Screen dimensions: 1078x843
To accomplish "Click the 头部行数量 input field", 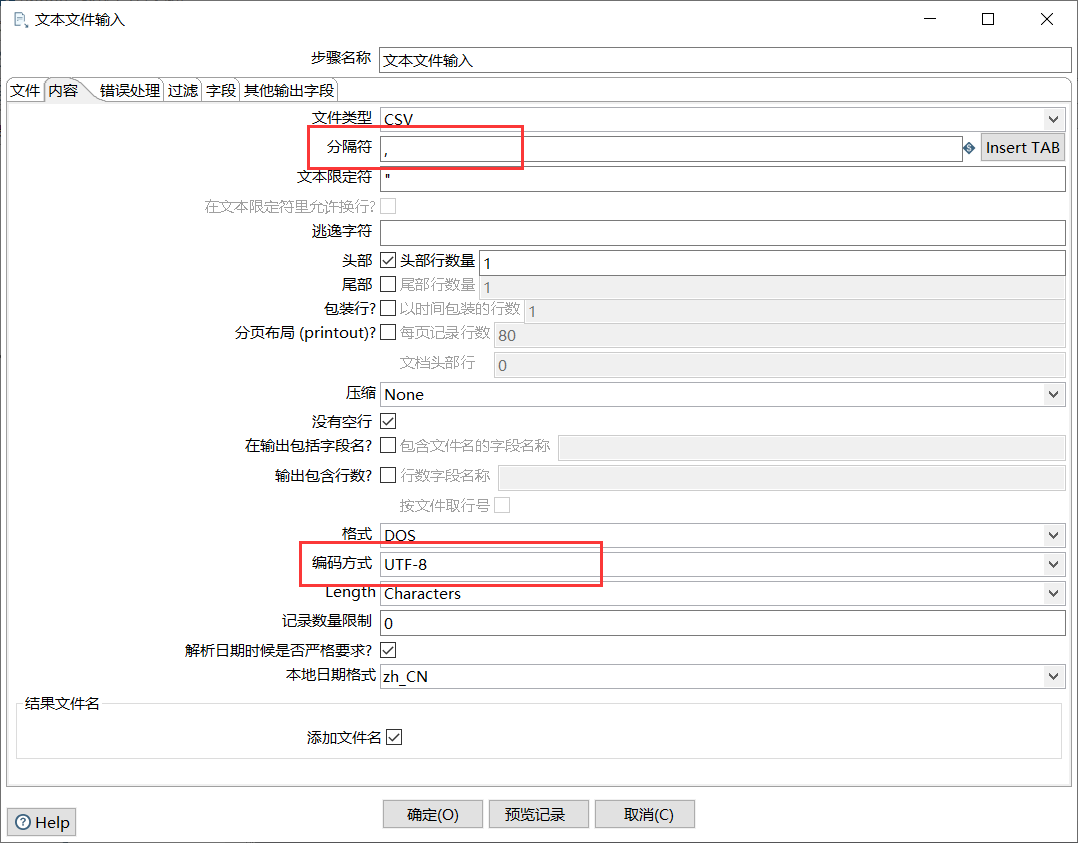I will pos(772,263).
